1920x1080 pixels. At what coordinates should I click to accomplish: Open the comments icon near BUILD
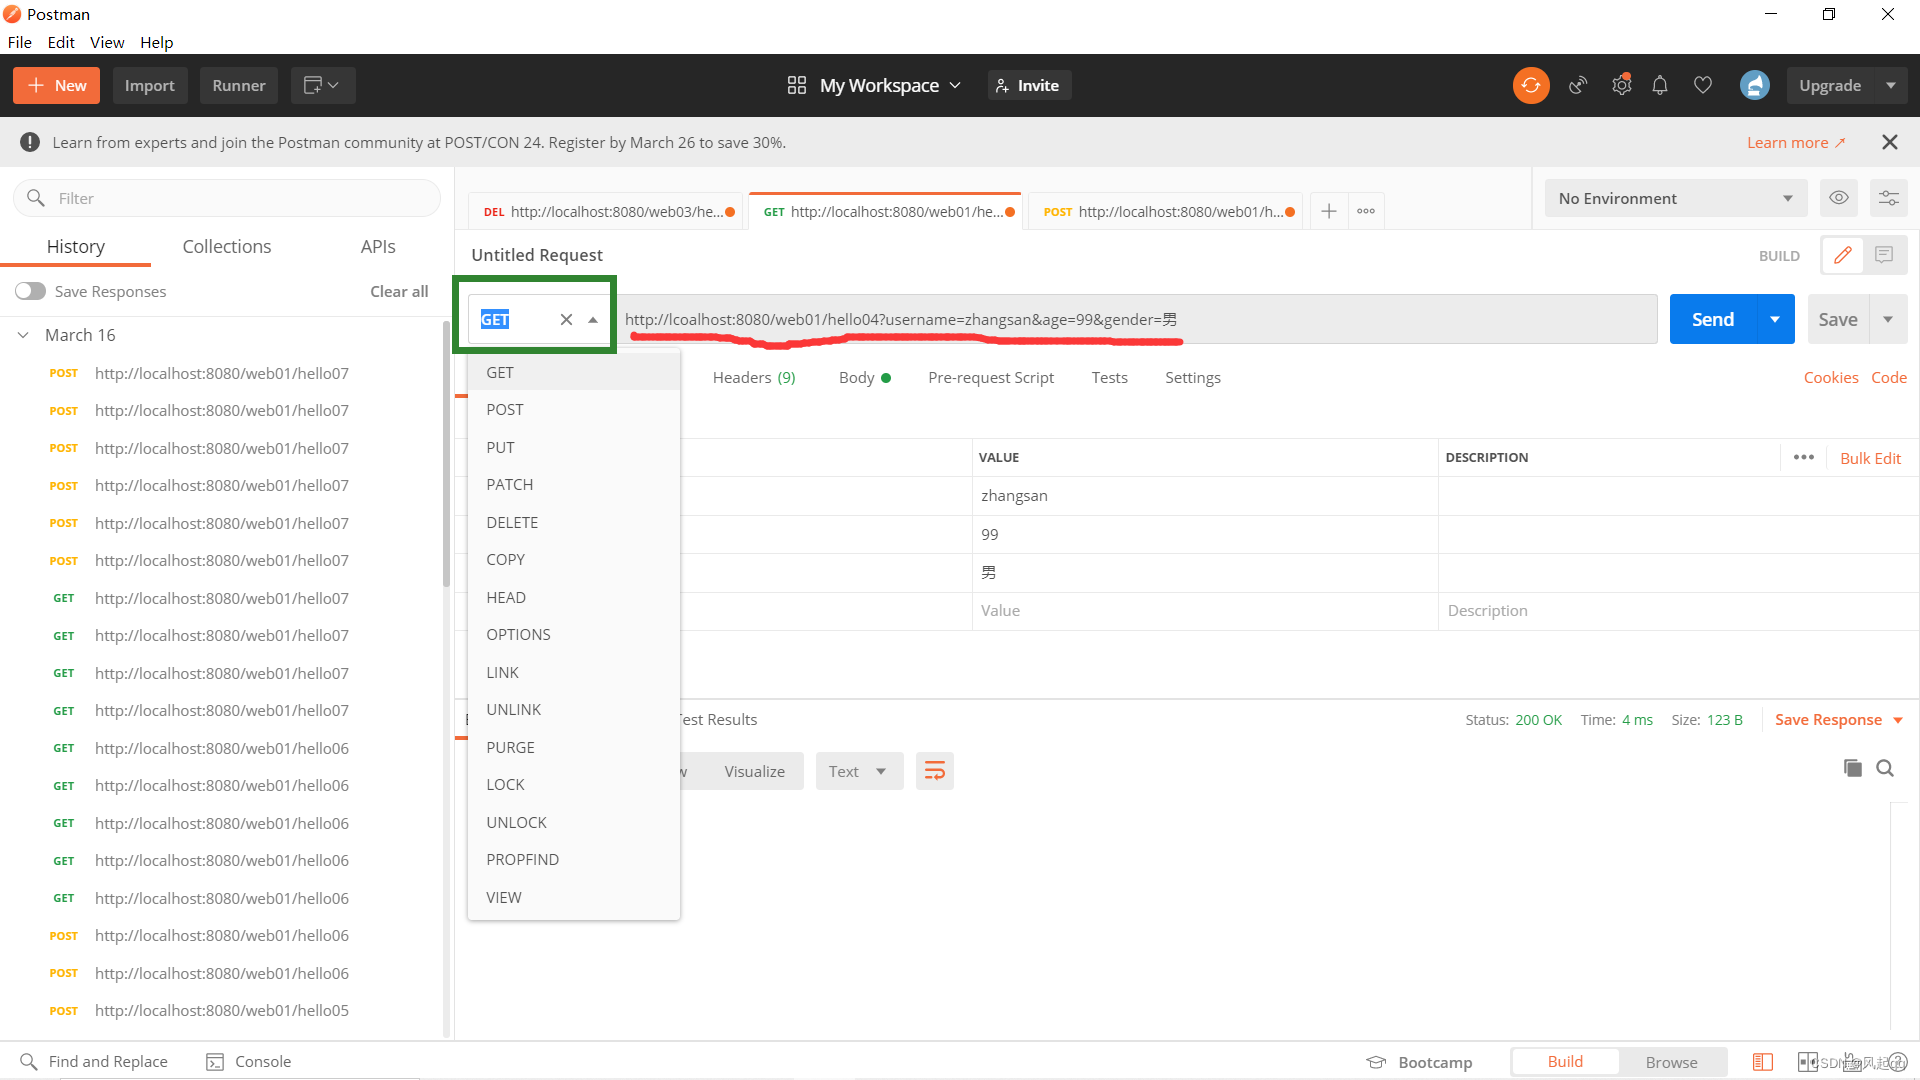(x=1884, y=255)
